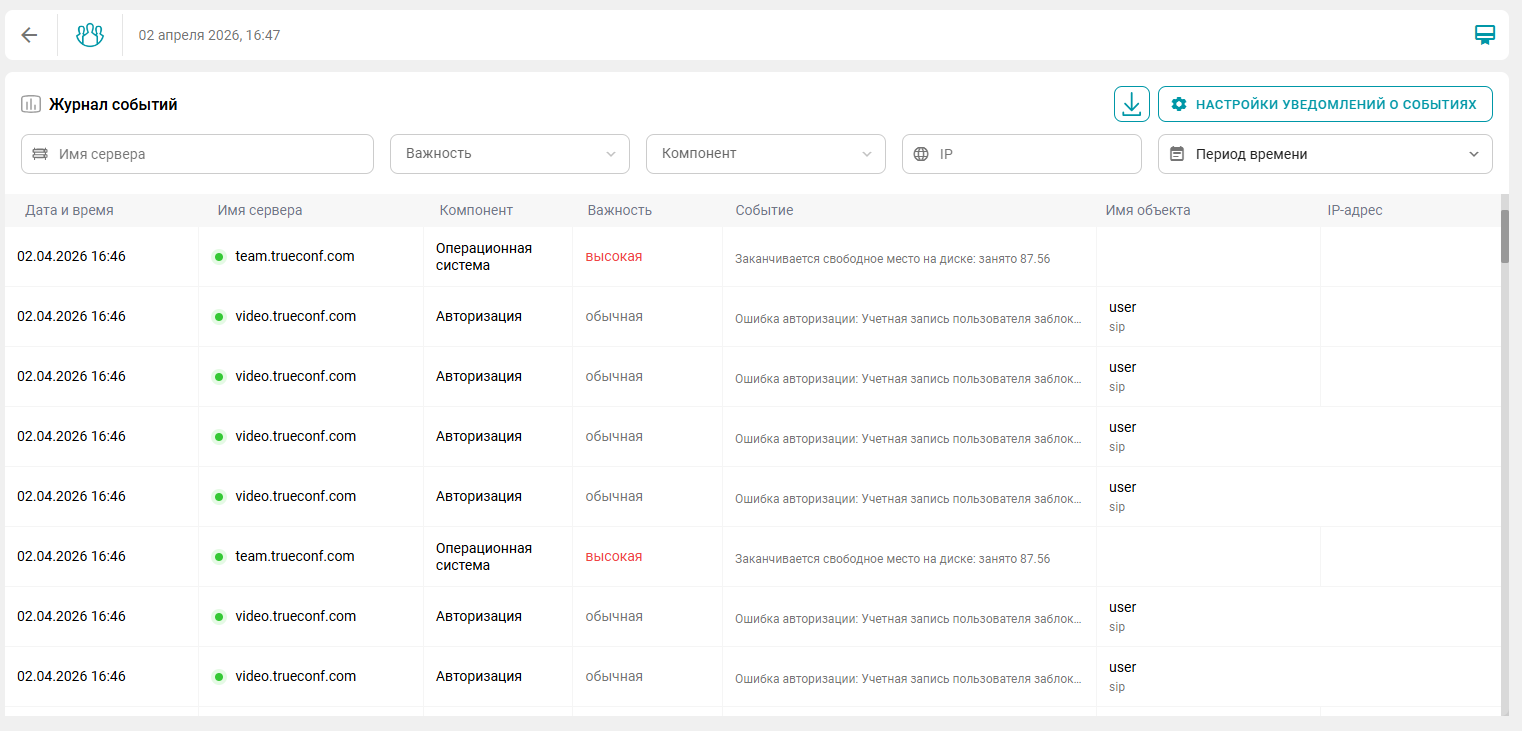1522x731 pixels.
Task: Click the Событие column header
Action: [764, 210]
